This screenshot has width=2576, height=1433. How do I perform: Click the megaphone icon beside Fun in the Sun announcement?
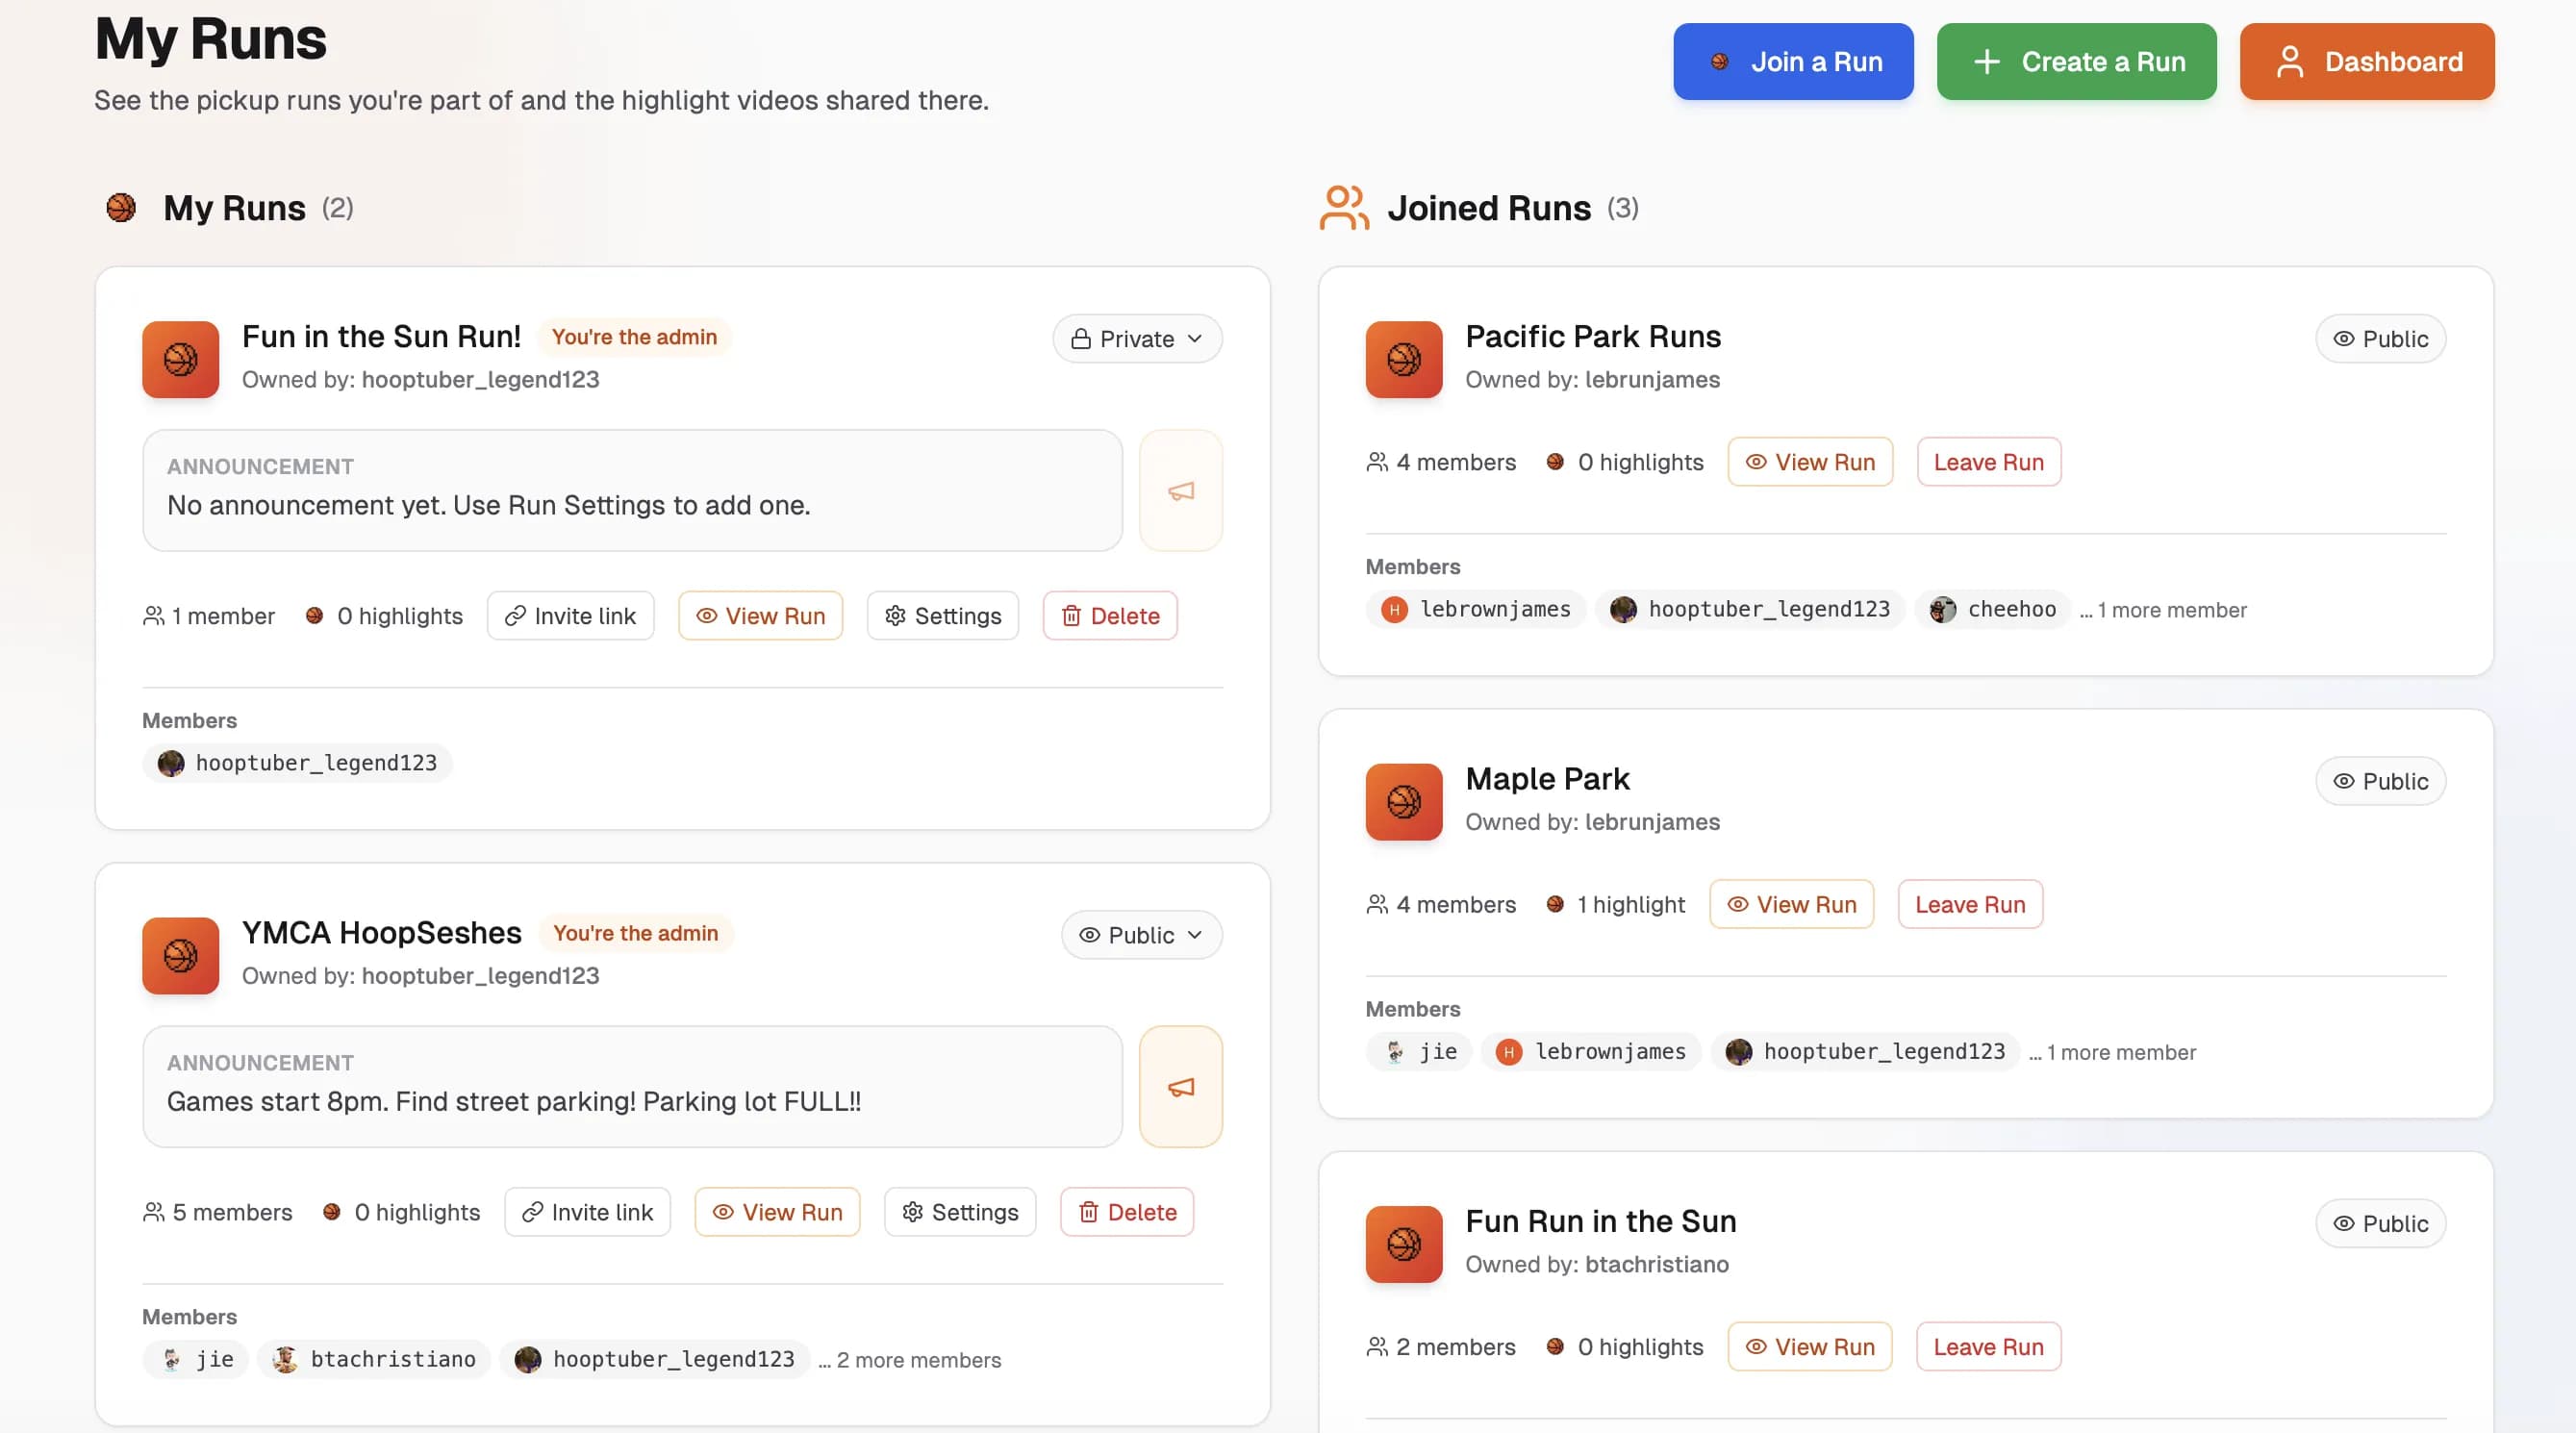click(1180, 490)
